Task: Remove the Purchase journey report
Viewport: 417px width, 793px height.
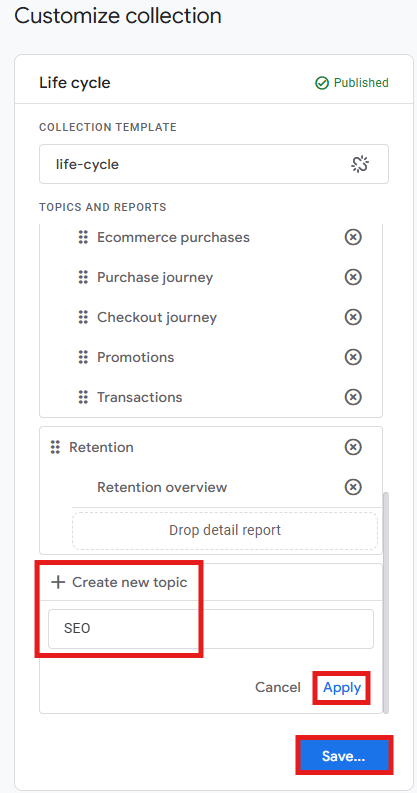Action: pyautogui.click(x=353, y=277)
